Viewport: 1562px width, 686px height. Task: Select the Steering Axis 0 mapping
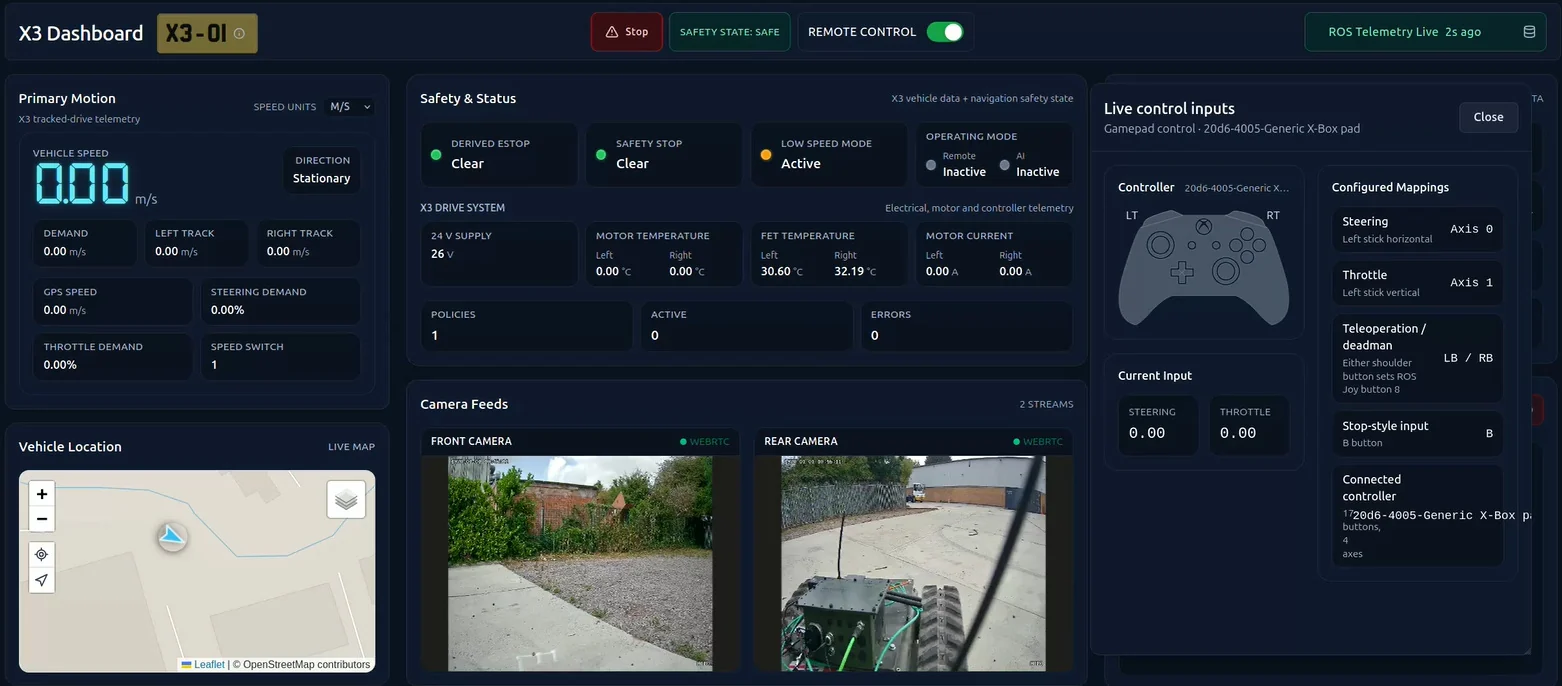(x=1417, y=230)
